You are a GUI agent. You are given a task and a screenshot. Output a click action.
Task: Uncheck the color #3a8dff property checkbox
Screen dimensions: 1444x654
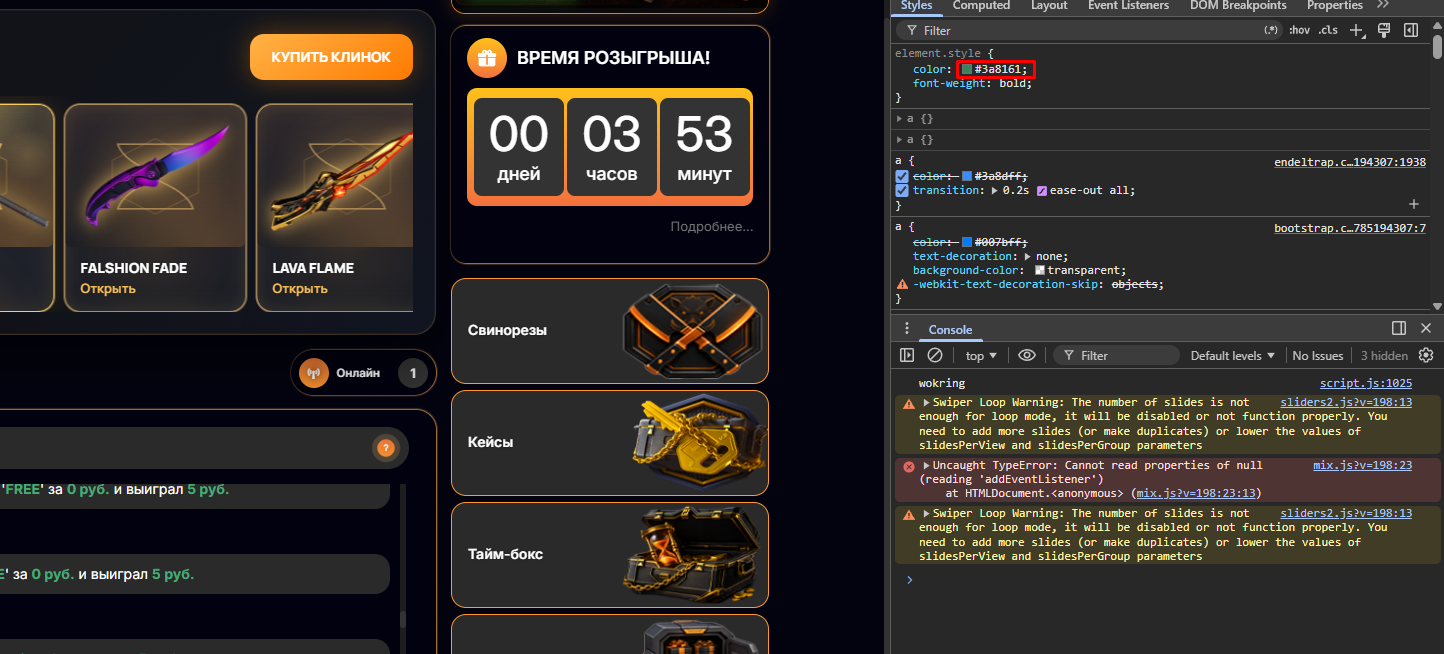coord(902,176)
